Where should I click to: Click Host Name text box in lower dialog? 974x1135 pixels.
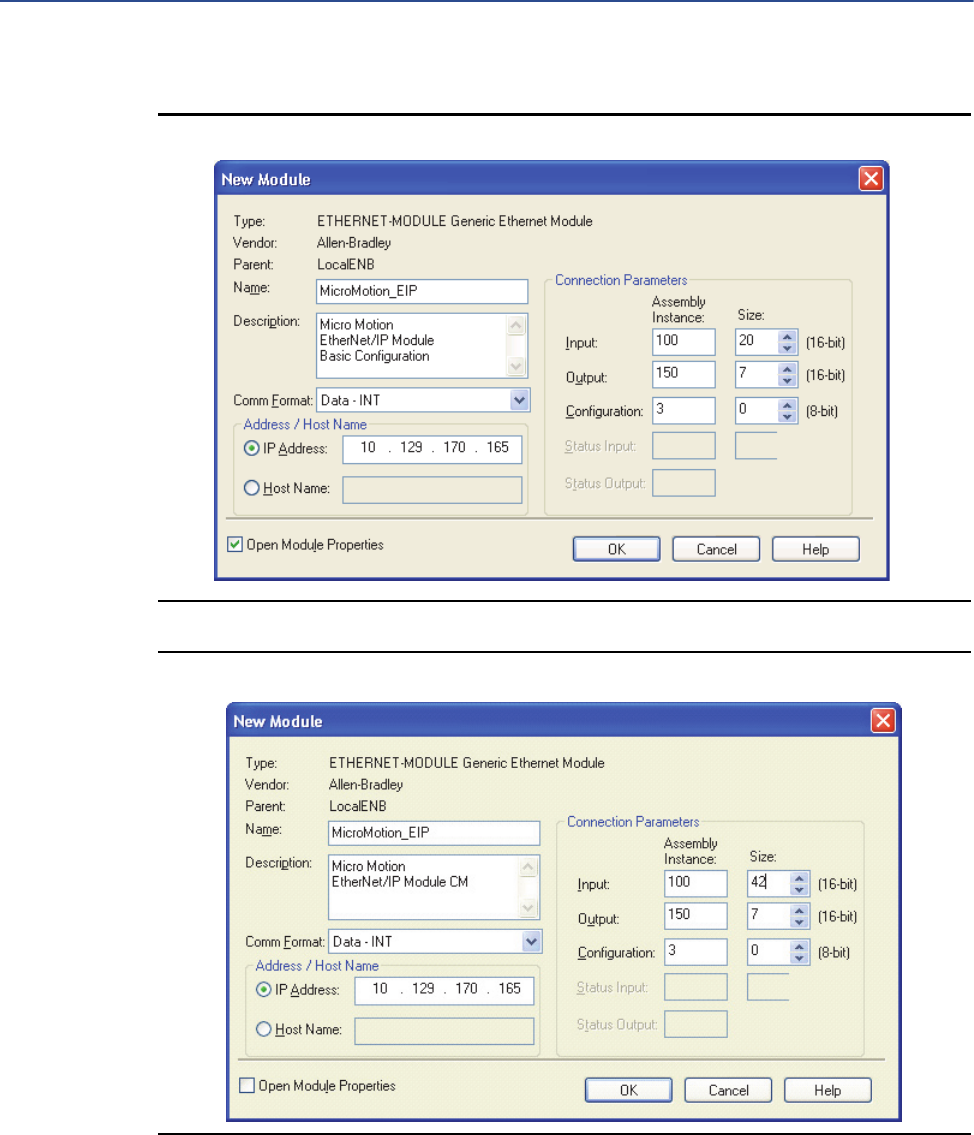coord(444,1031)
